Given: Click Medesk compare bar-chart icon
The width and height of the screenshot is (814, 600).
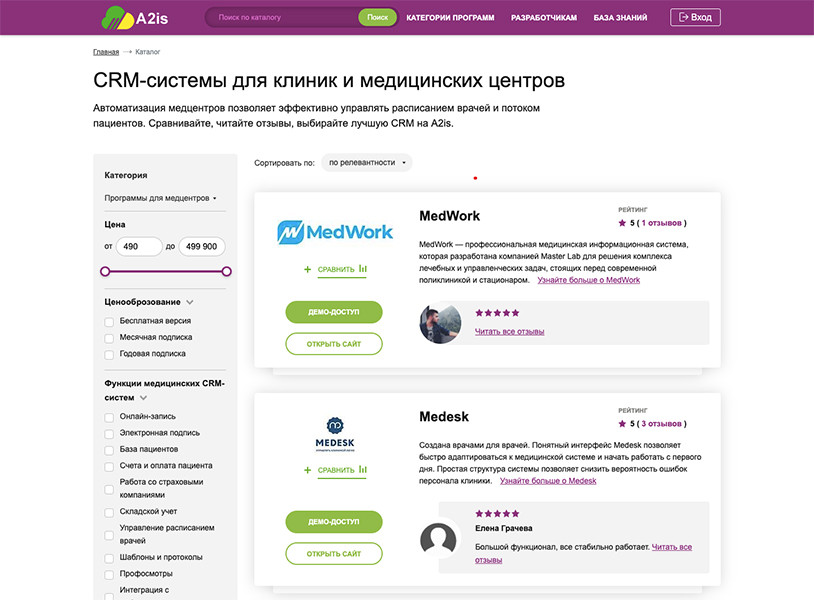Looking at the screenshot, I should click(x=362, y=470).
